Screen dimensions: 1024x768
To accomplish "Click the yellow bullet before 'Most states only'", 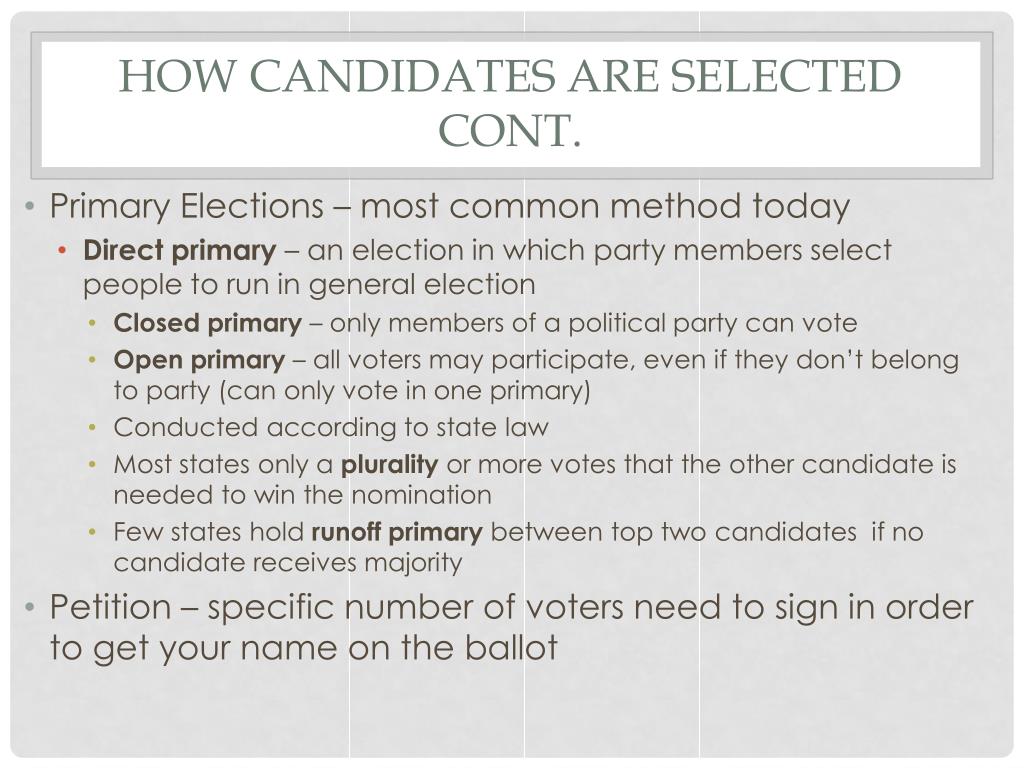I will point(93,464).
